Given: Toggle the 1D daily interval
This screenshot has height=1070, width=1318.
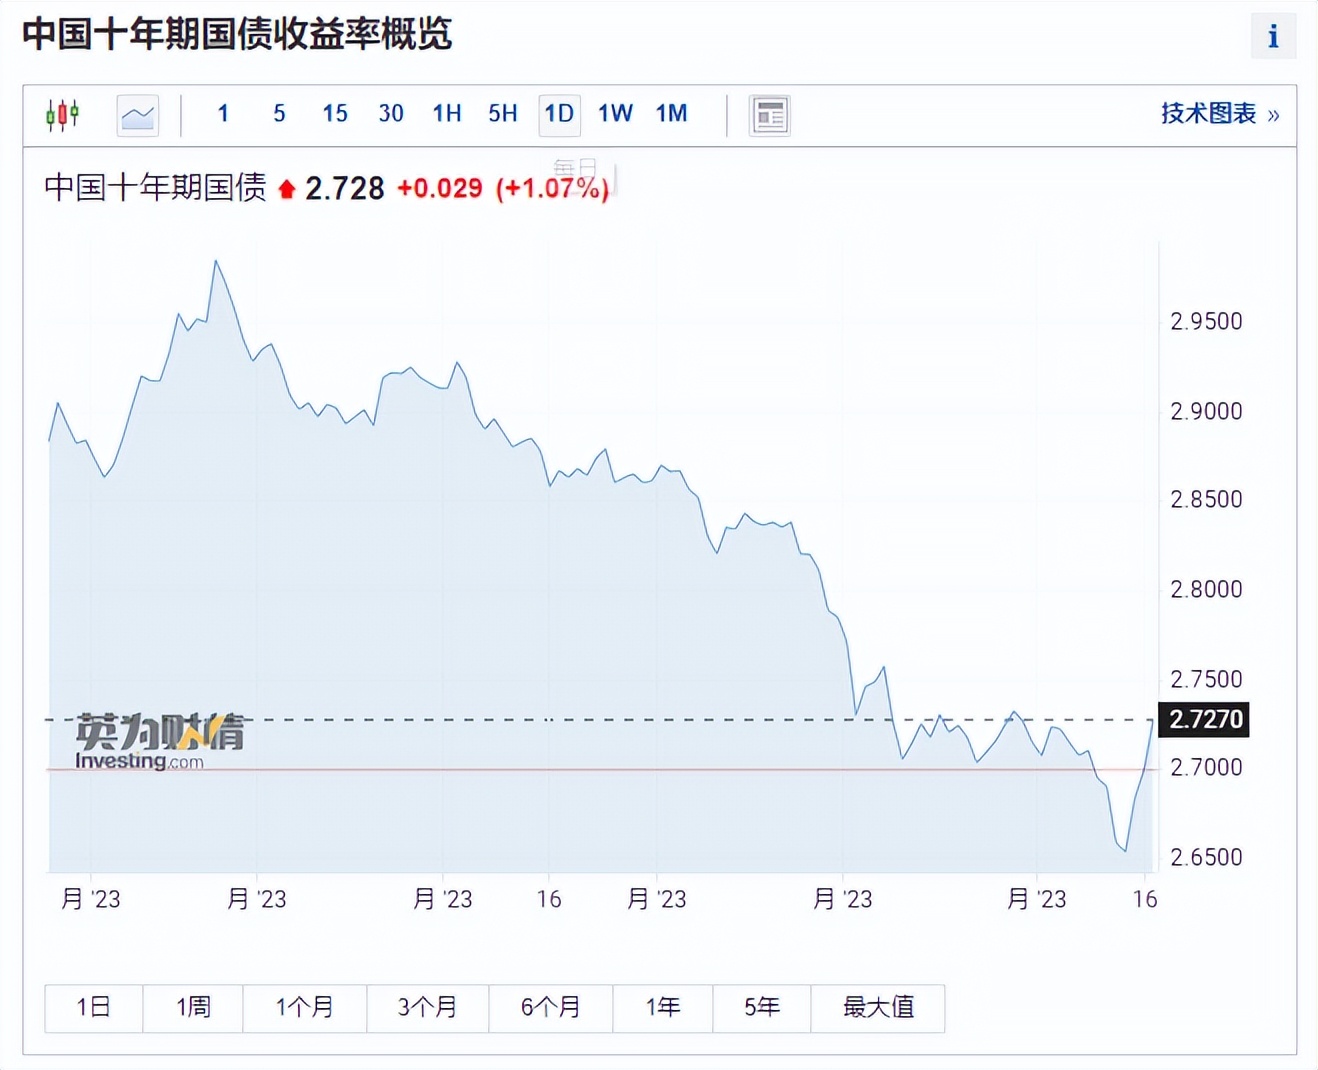Looking at the screenshot, I should pyautogui.click(x=559, y=114).
